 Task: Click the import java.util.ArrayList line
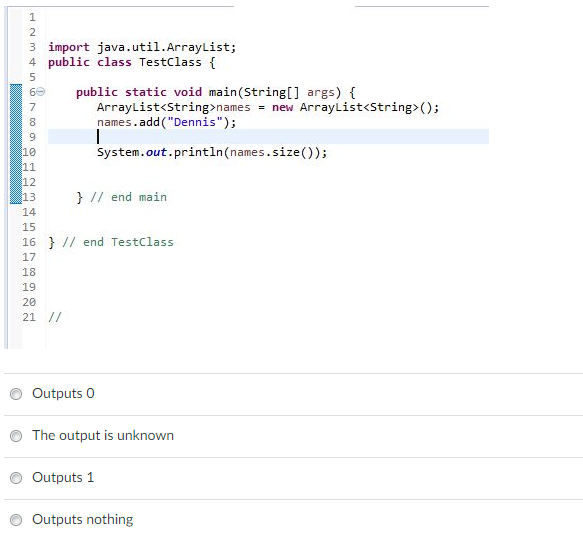click(x=142, y=47)
